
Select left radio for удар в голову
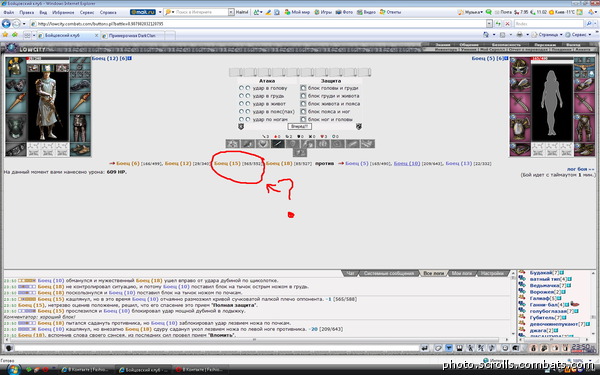(241, 88)
